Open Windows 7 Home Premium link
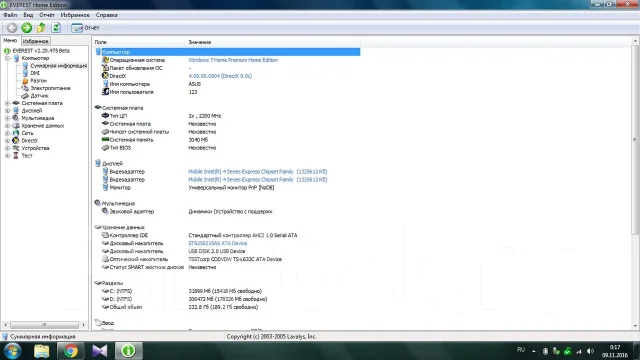The height and width of the screenshot is (360, 640). click(233, 60)
